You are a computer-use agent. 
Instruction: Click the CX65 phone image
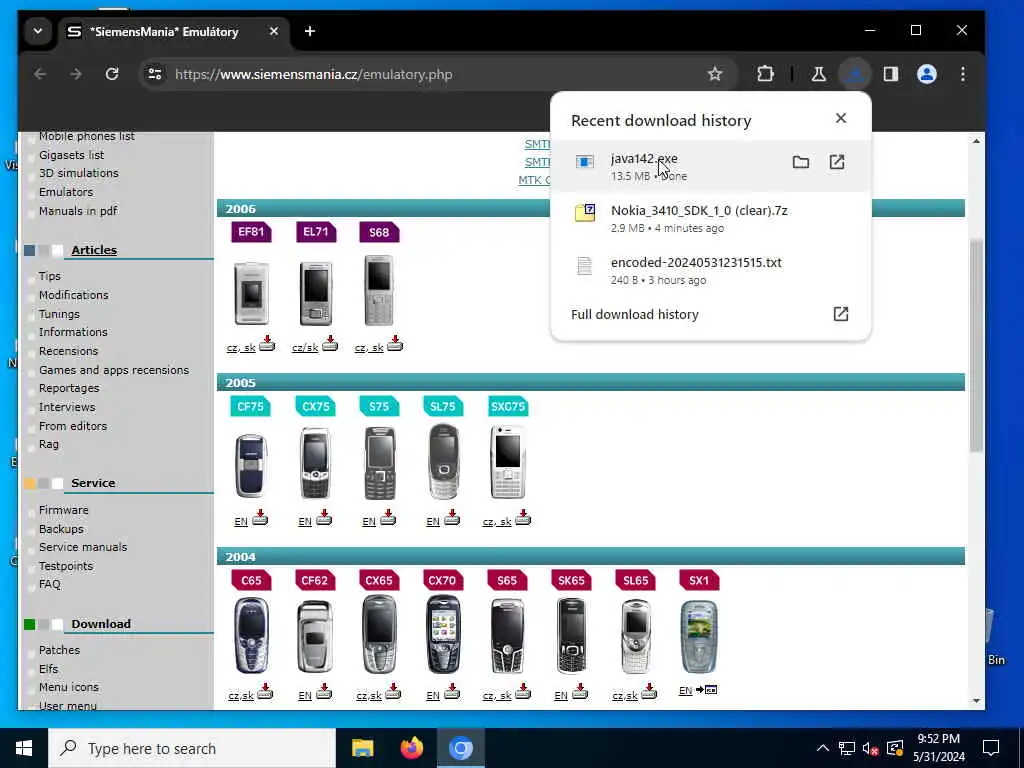[379, 635]
